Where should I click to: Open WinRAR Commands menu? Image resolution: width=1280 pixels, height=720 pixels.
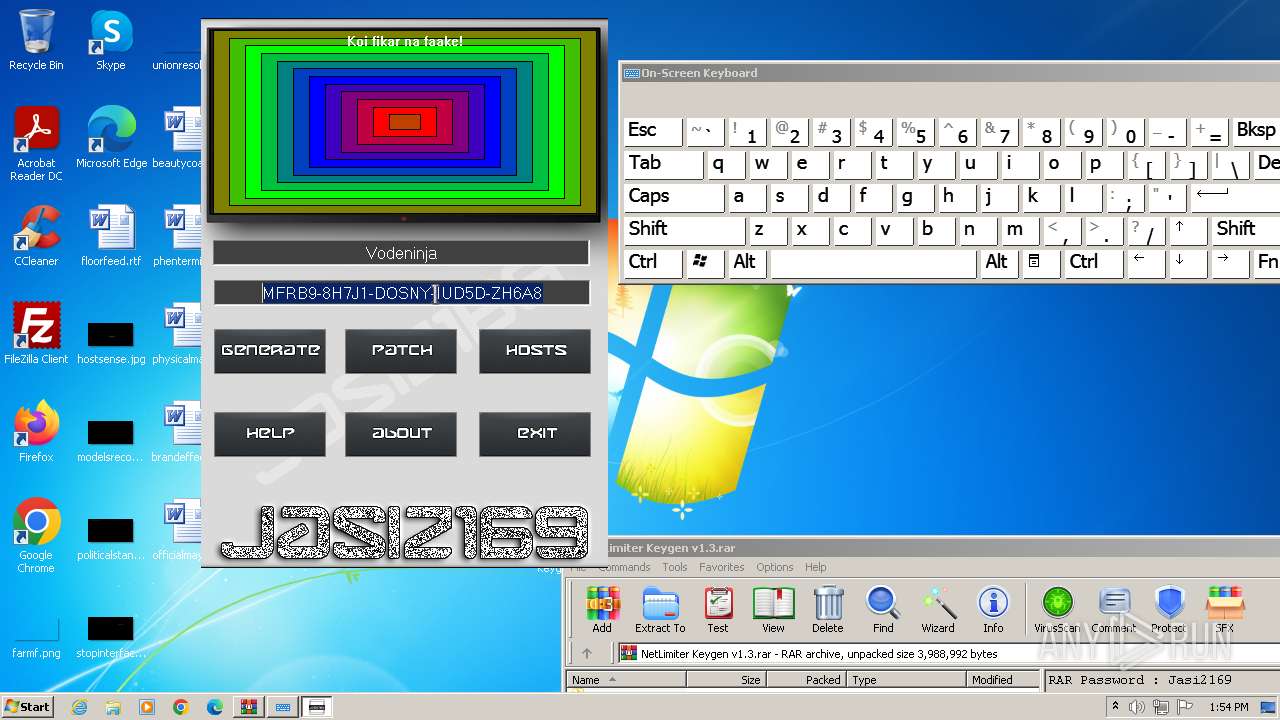click(x=624, y=567)
